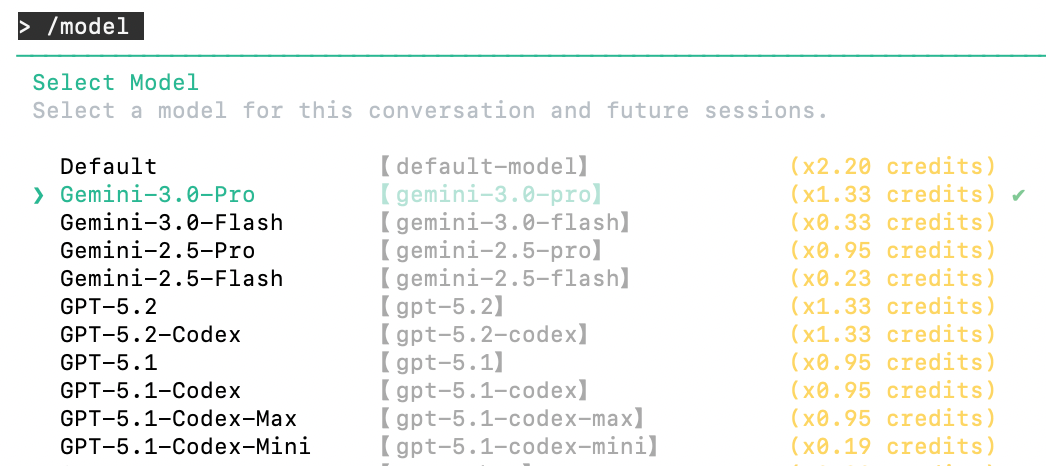Select the GPT-5.1 model entry

click(108, 362)
